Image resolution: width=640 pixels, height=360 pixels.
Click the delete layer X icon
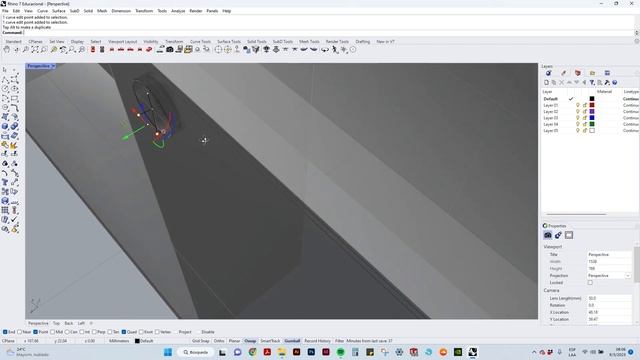(x=562, y=82)
